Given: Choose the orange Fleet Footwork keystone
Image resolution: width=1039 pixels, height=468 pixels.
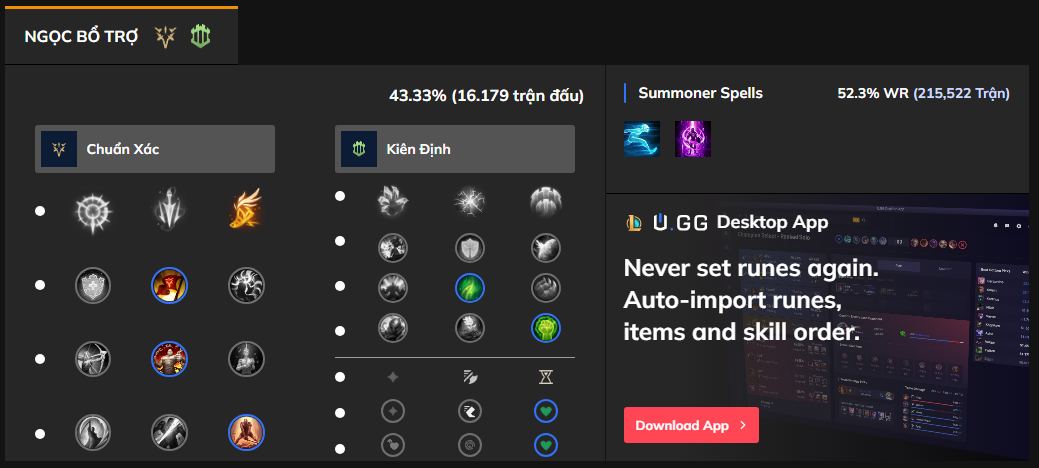Looking at the screenshot, I should pyautogui.click(x=245, y=211).
